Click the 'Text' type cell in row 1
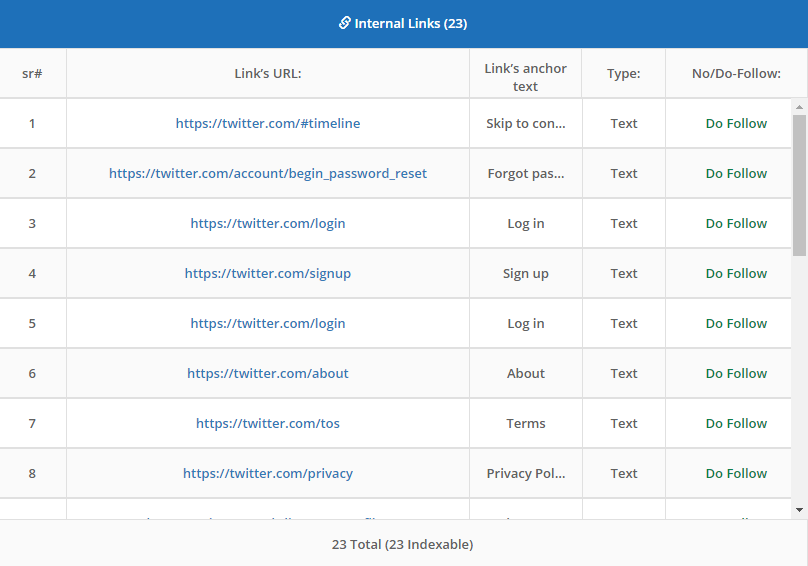This screenshot has height=566, width=808. [624, 123]
